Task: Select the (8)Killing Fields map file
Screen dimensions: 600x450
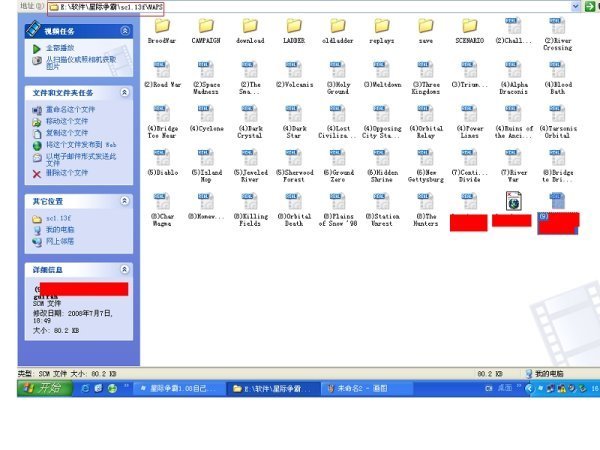Action: [x=250, y=210]
